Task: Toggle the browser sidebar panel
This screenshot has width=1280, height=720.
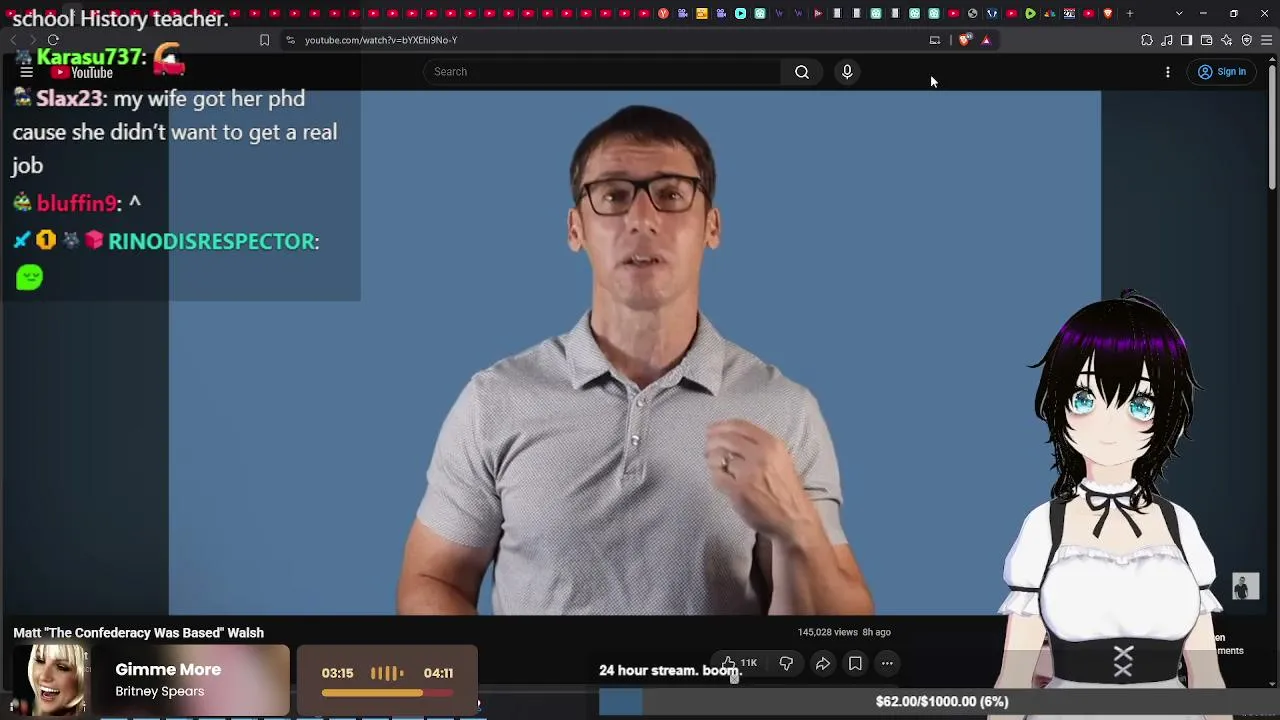Action: [x=1186, y=40]
